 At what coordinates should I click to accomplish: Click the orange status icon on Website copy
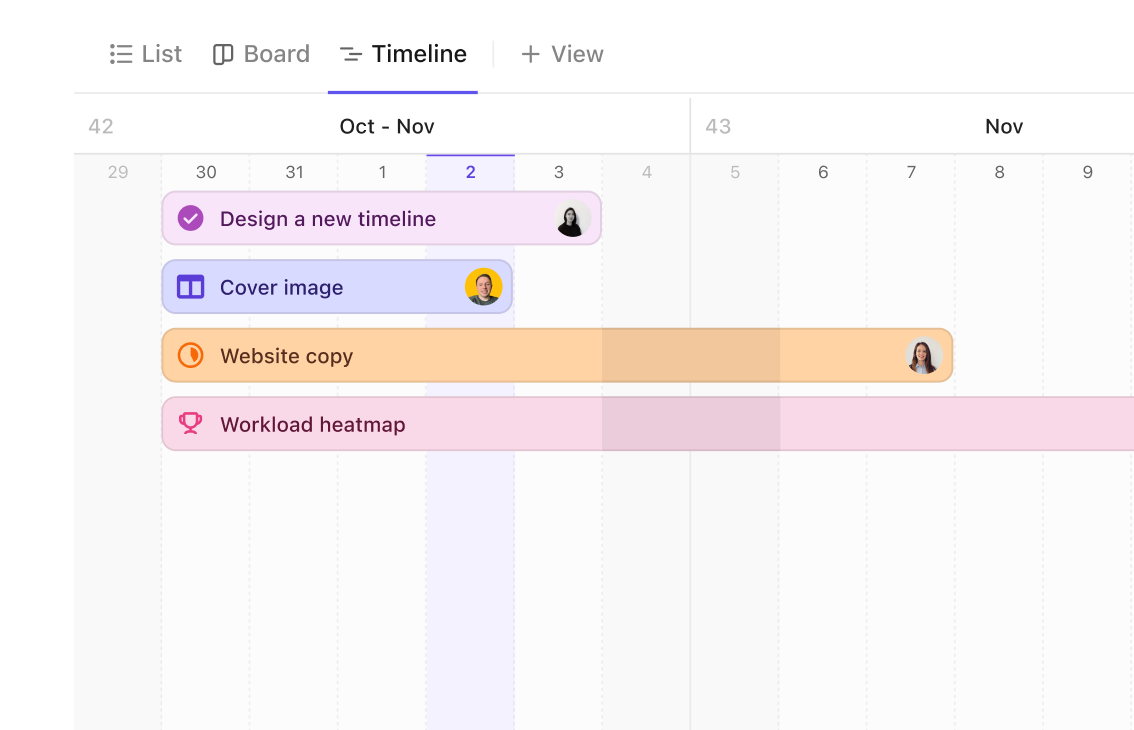pos(190,355)
